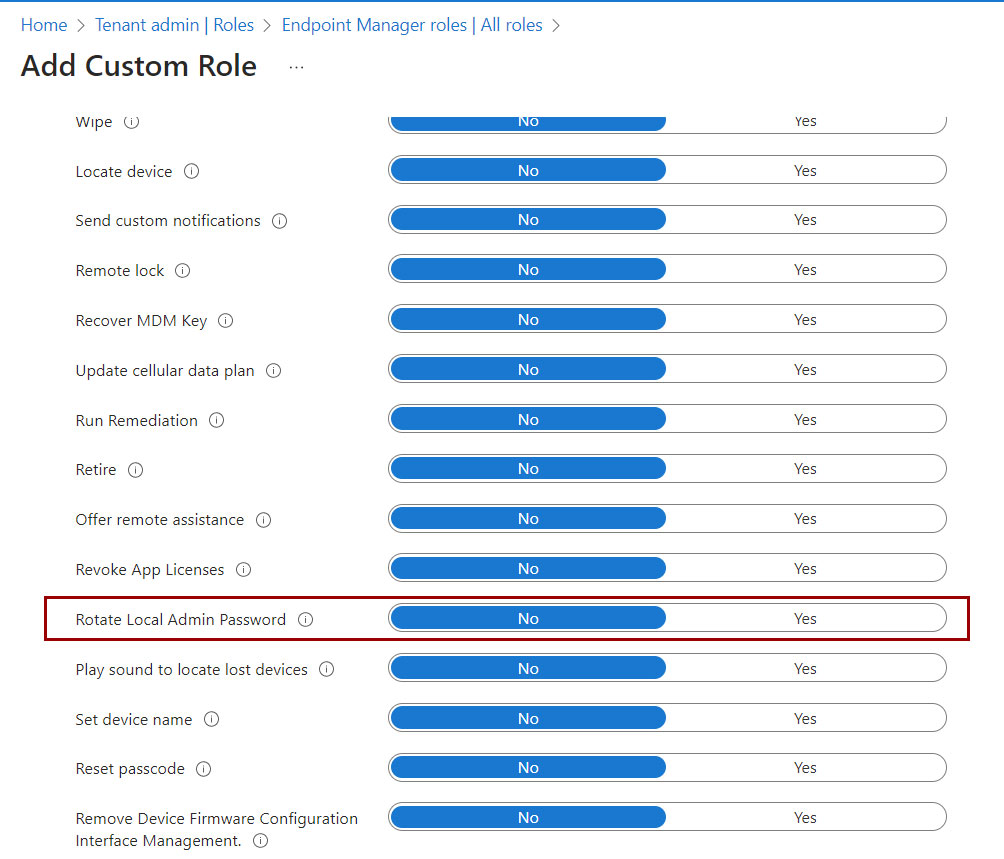Show info for Run Remediation
This screenshot has width=1004, height=859.
point(216,421)
